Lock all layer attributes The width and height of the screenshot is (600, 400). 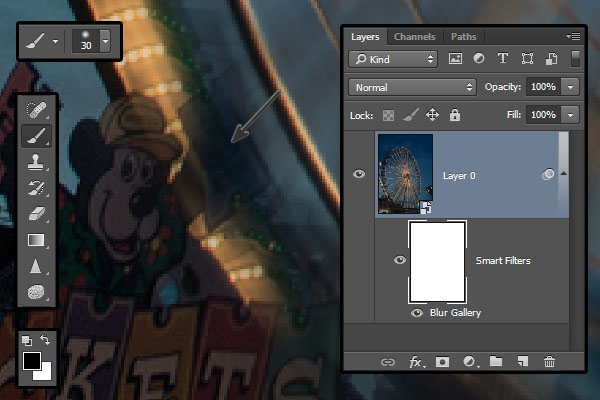455,115
